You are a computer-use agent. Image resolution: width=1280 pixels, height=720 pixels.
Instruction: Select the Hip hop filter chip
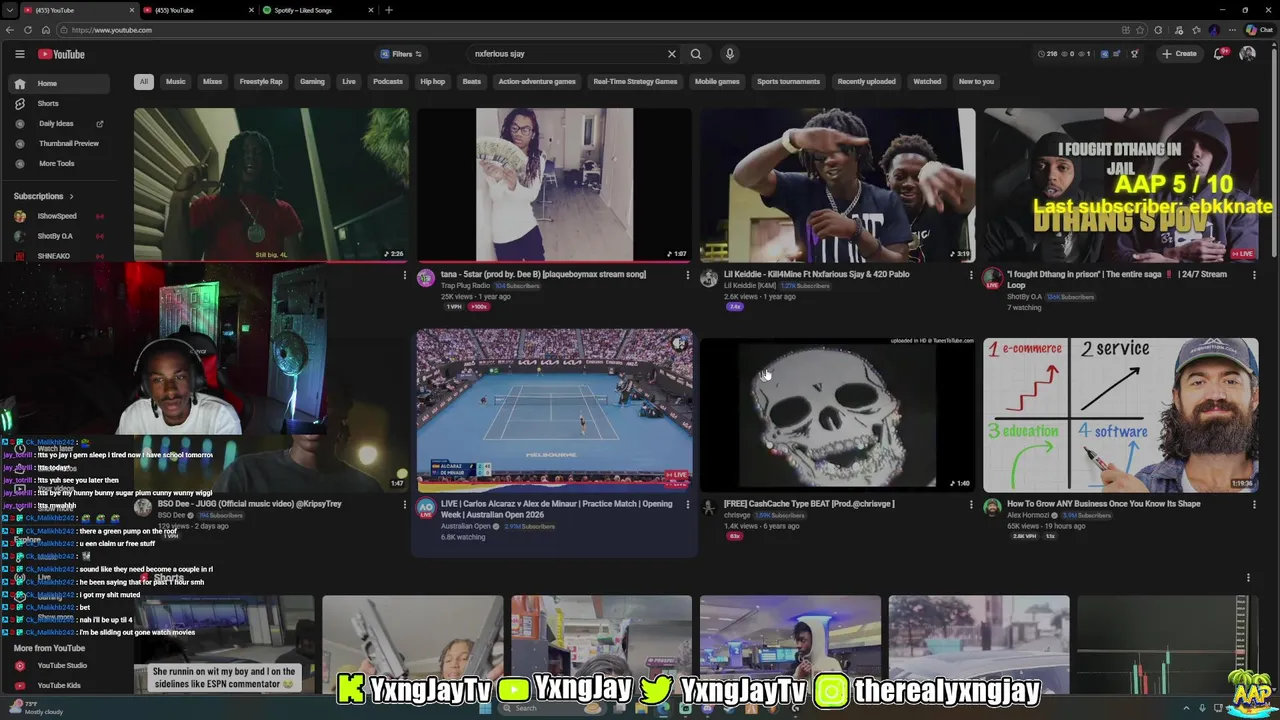click(x=433, y=82)
